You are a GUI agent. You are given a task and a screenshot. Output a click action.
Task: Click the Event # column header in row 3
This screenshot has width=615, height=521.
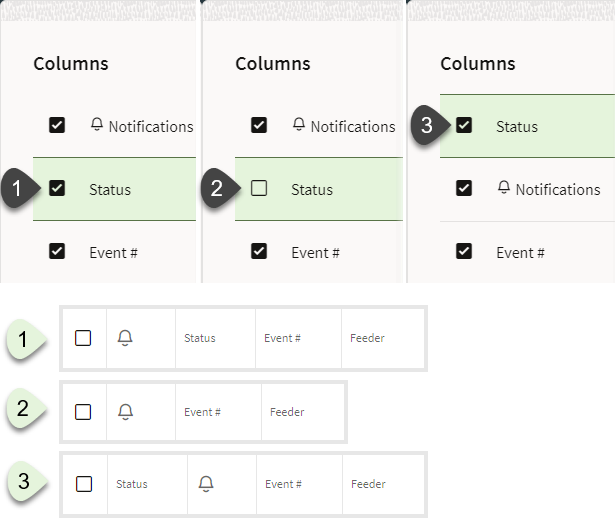(283, 484)
